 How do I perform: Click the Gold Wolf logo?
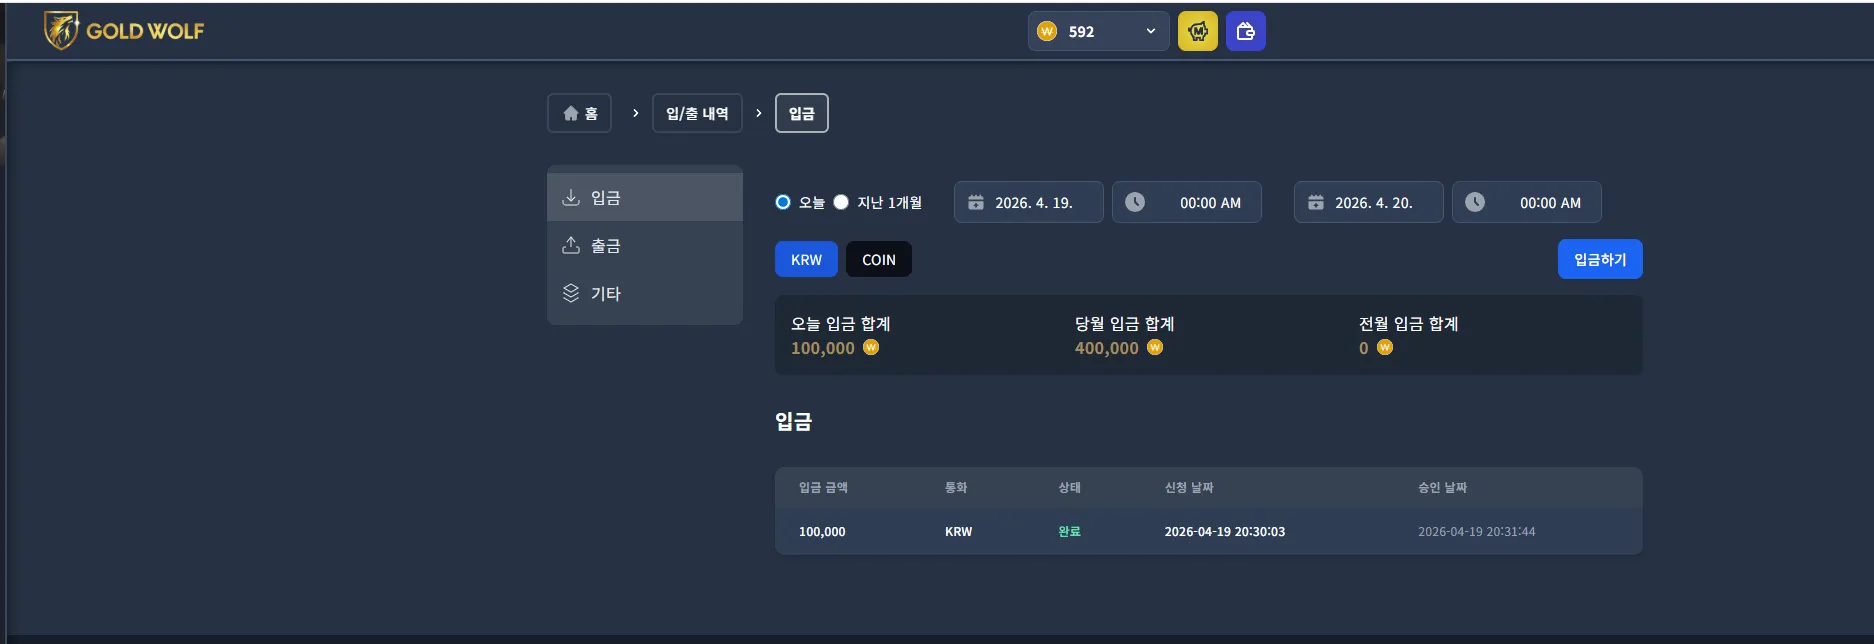click(x=124, y=31)
